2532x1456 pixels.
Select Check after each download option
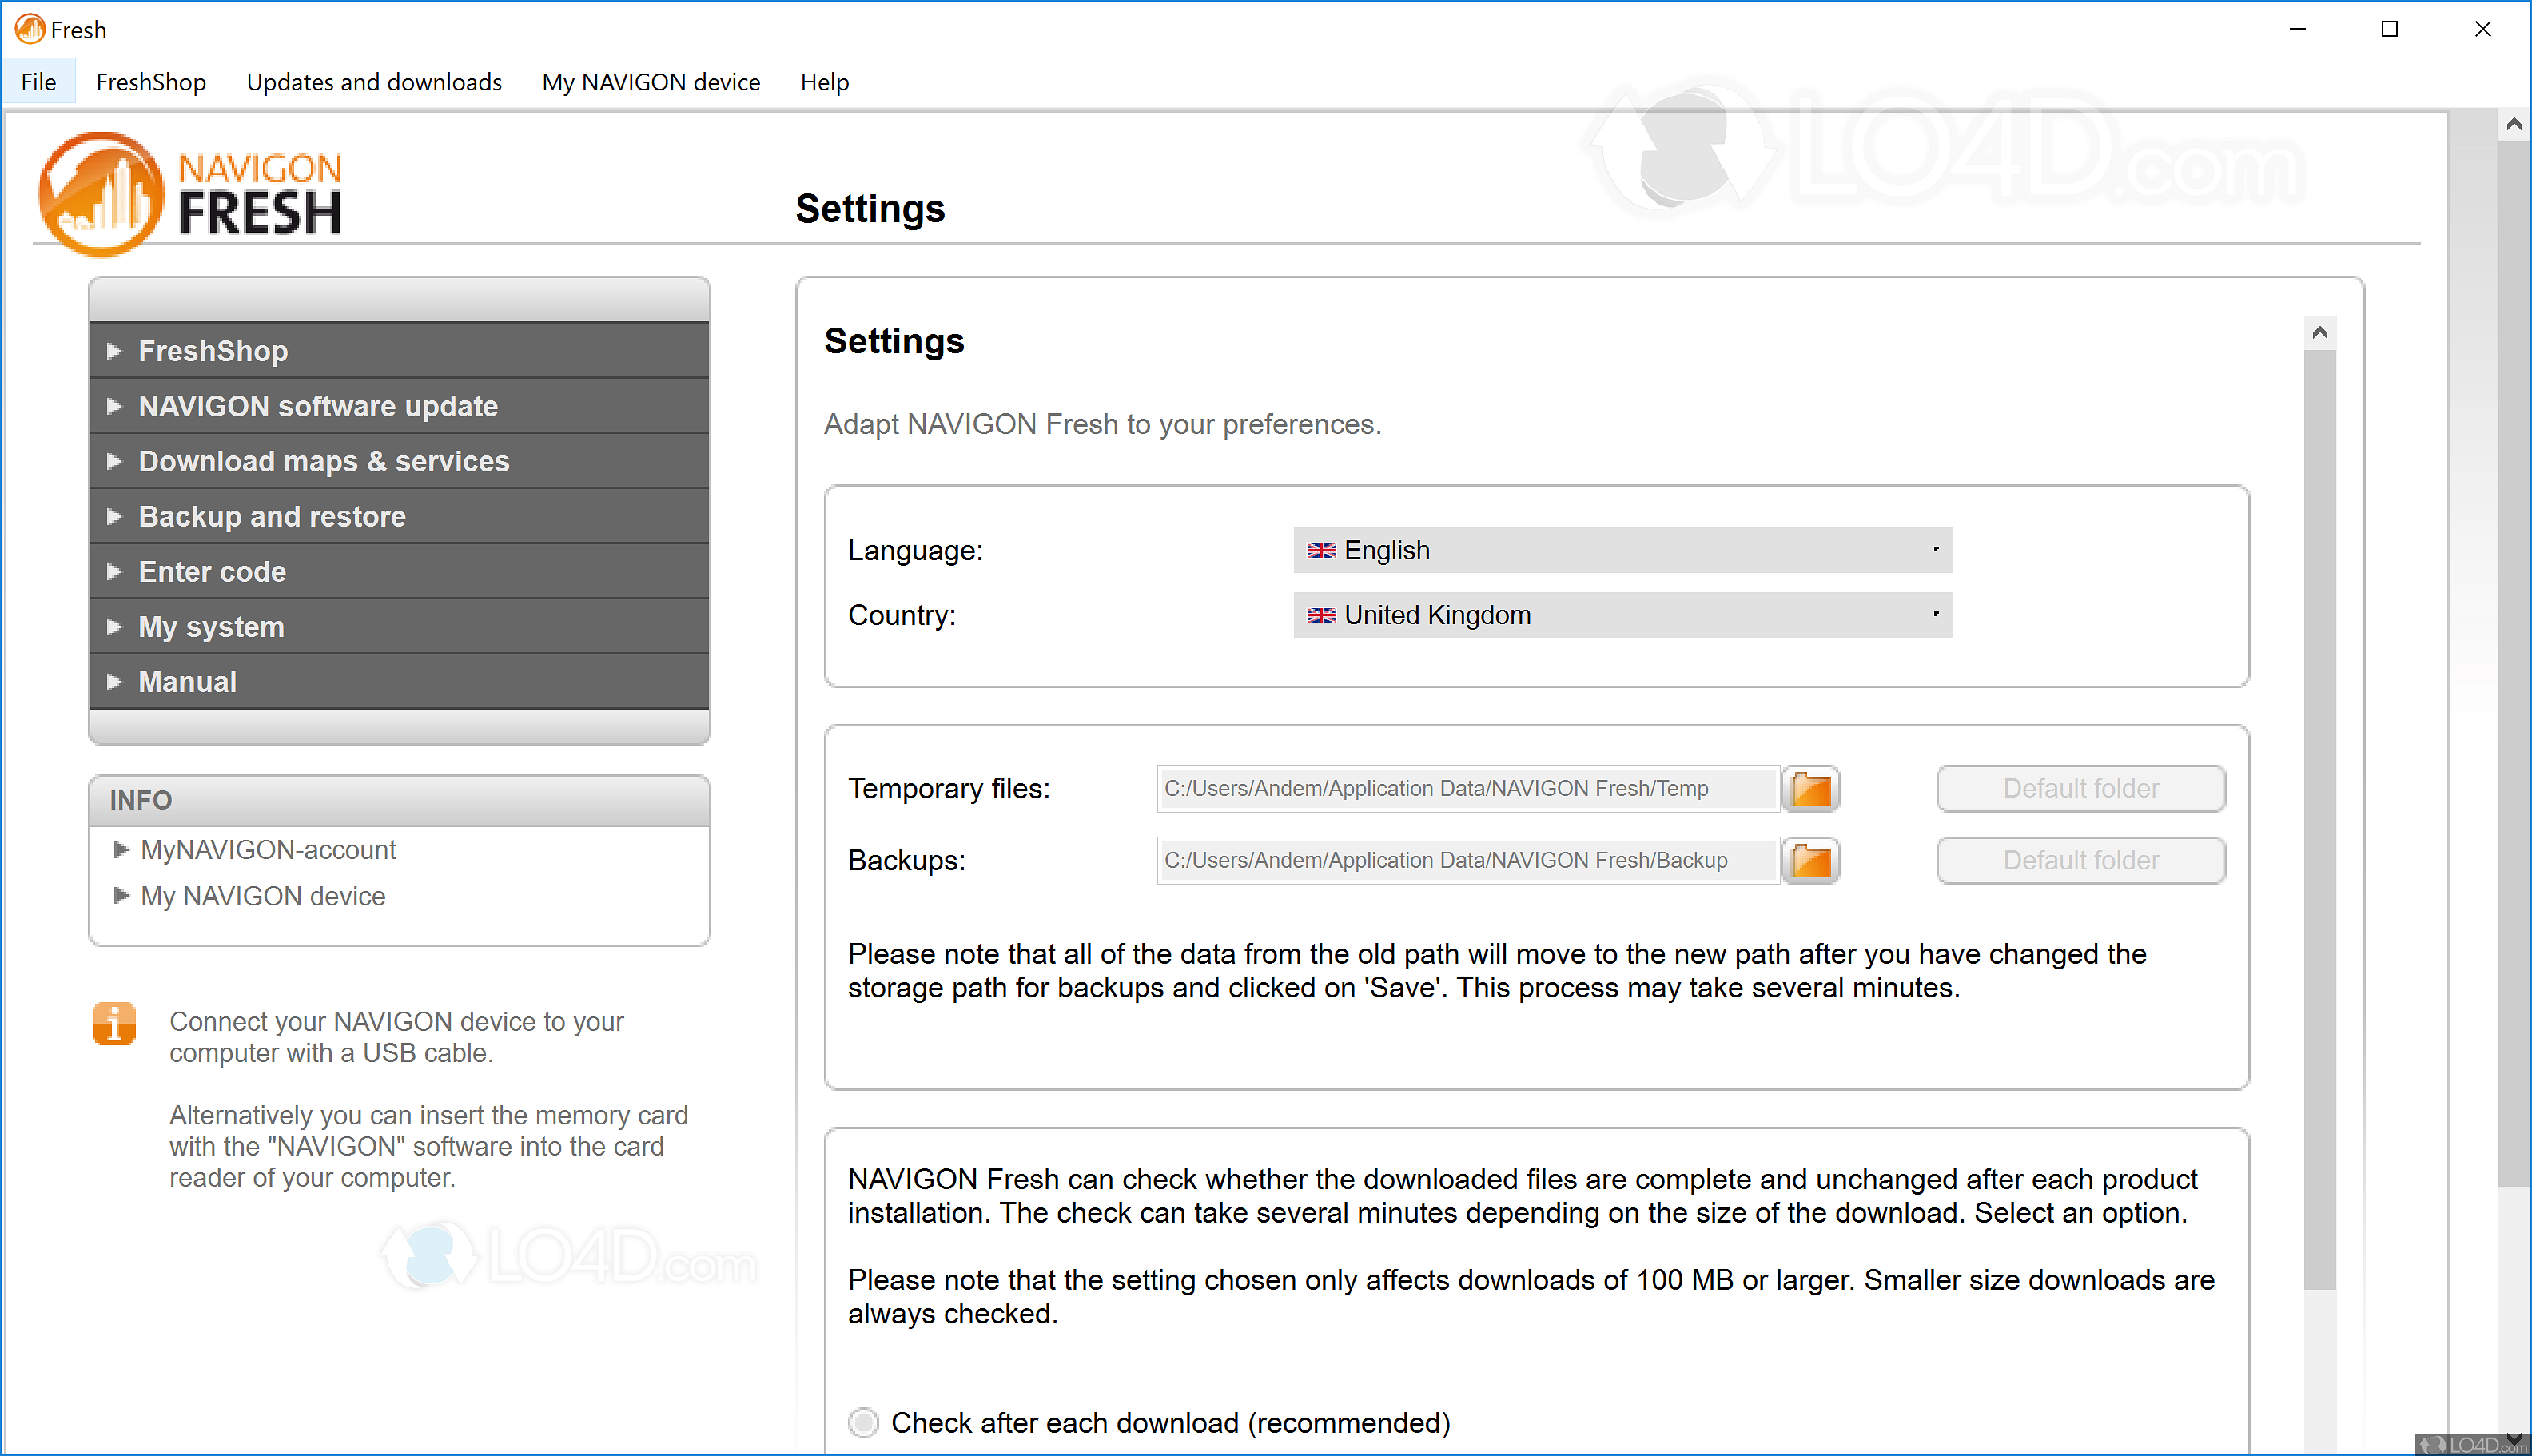pyautogui.click(x=863, y=1422)
